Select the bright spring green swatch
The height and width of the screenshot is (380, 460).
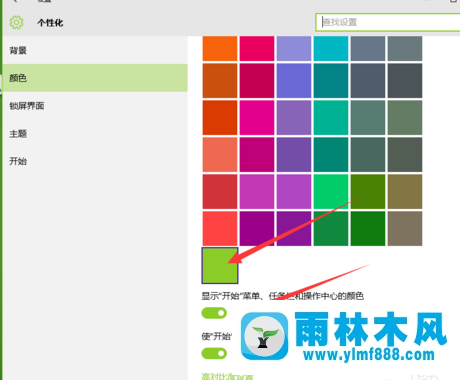pos(331,192)
